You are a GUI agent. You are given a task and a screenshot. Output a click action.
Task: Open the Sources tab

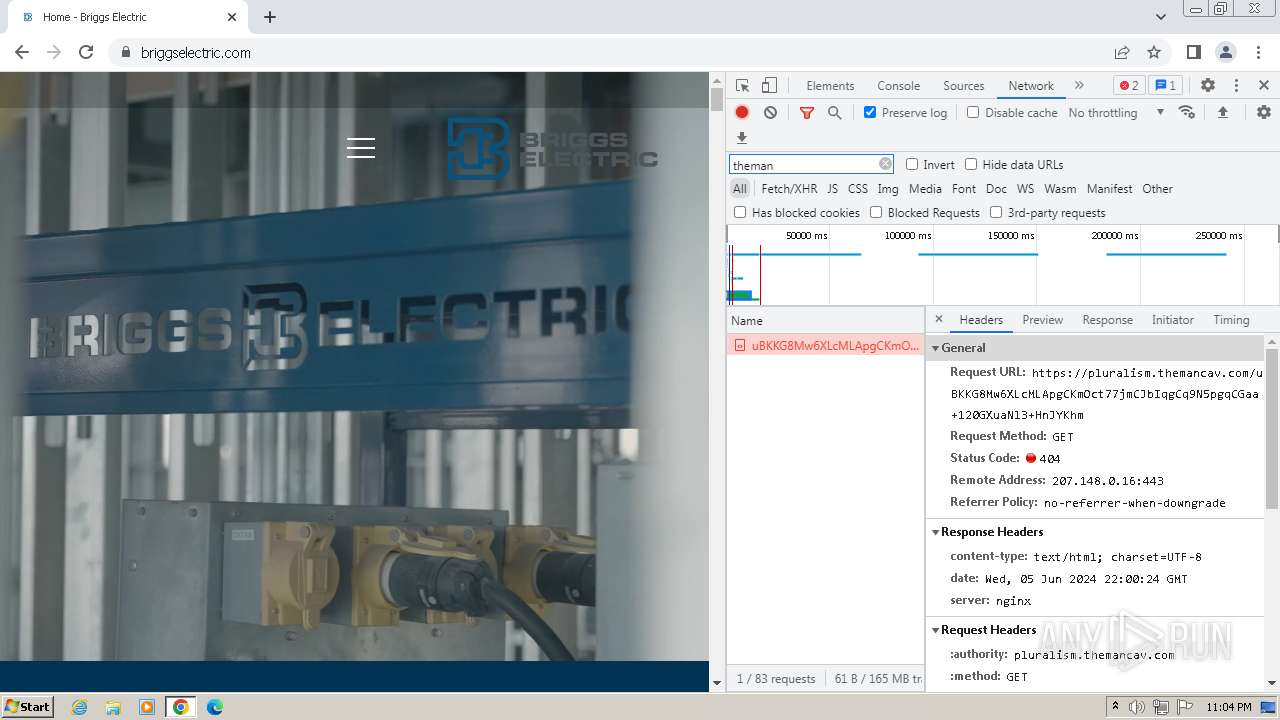click(964, 85)
